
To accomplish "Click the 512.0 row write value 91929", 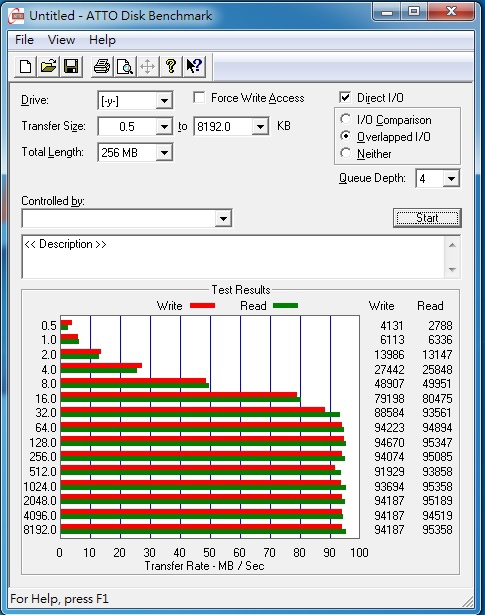I will click(389, 472).
